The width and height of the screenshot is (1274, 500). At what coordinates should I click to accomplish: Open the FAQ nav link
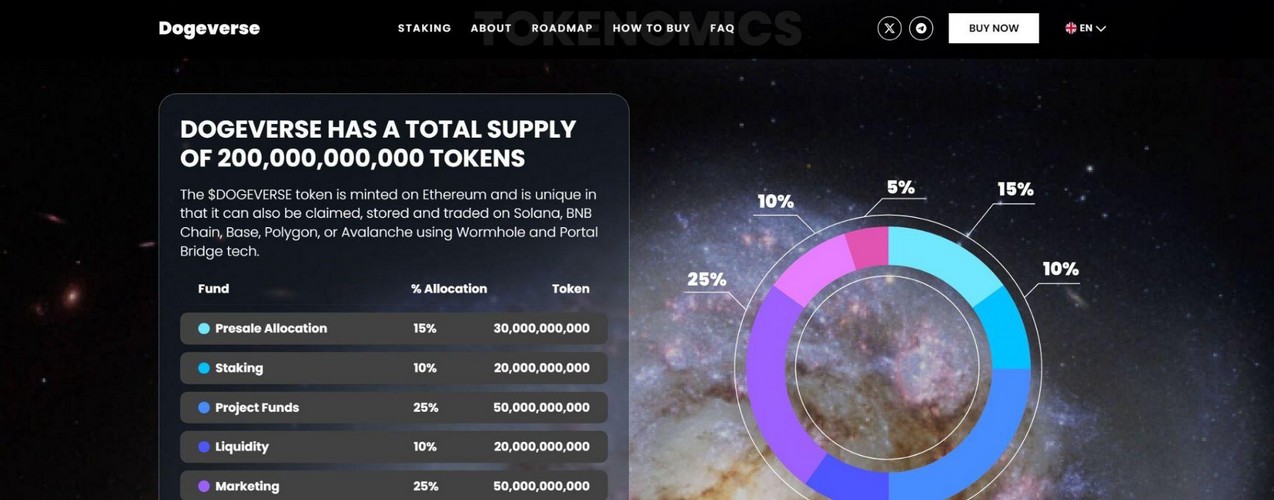[x=722, y=28]
